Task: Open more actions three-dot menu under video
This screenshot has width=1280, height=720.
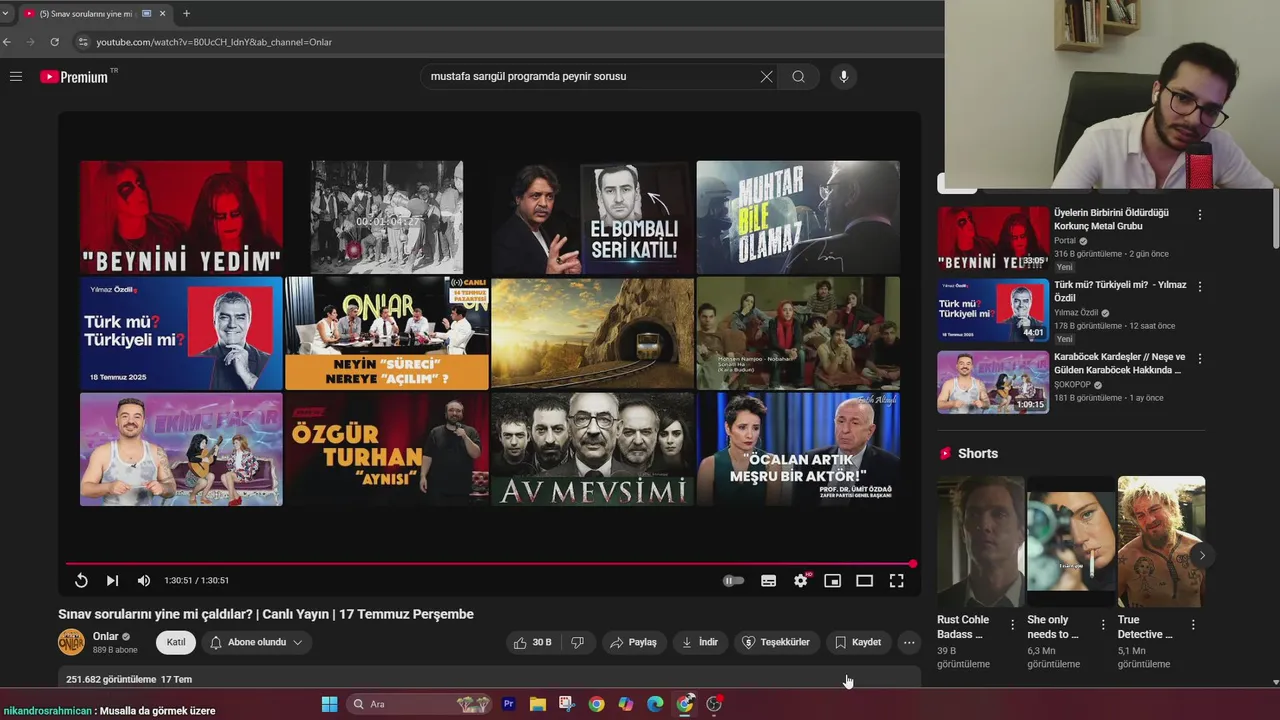Action: (908, 642)
